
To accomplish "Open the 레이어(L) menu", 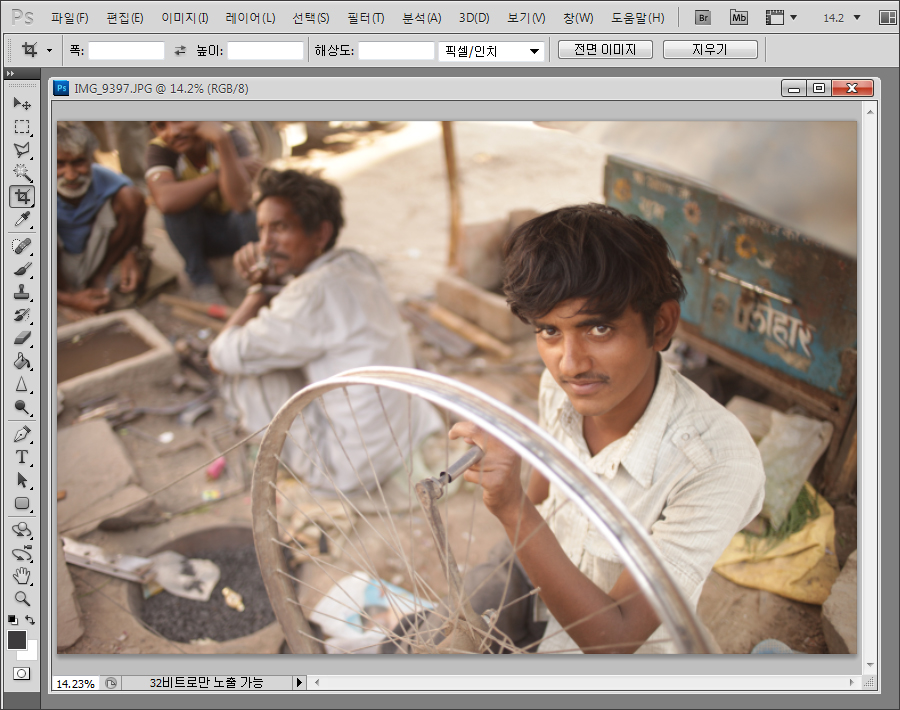I will [x=250, y=18].
